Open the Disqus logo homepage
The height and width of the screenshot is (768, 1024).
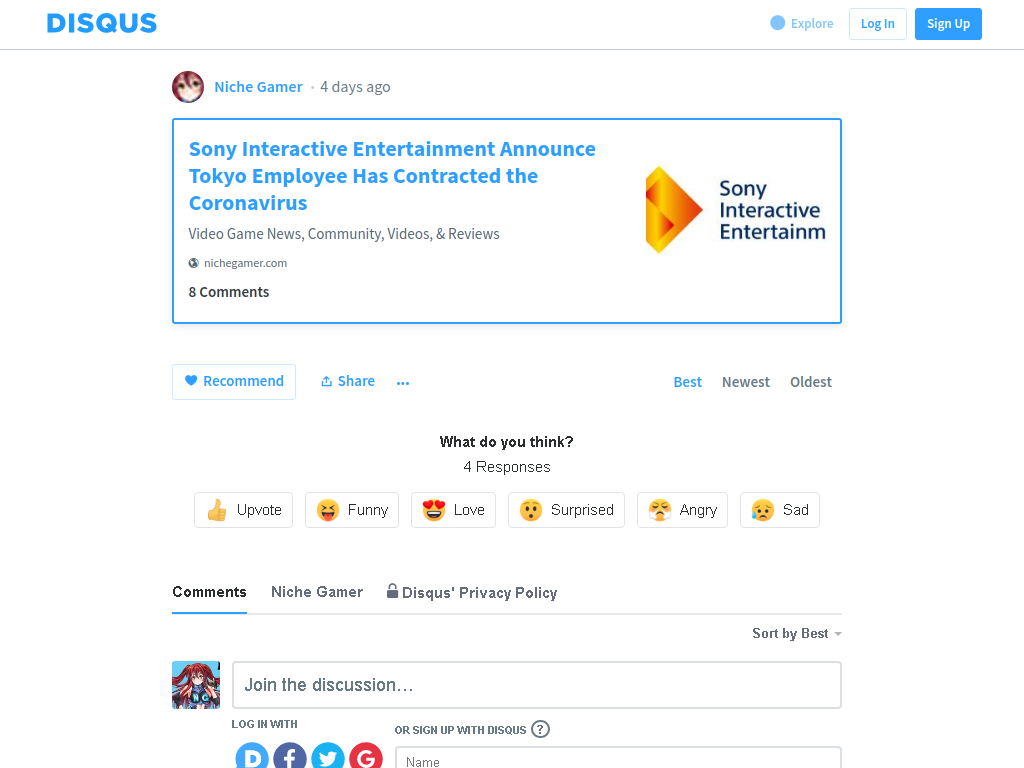pos(102,24)
